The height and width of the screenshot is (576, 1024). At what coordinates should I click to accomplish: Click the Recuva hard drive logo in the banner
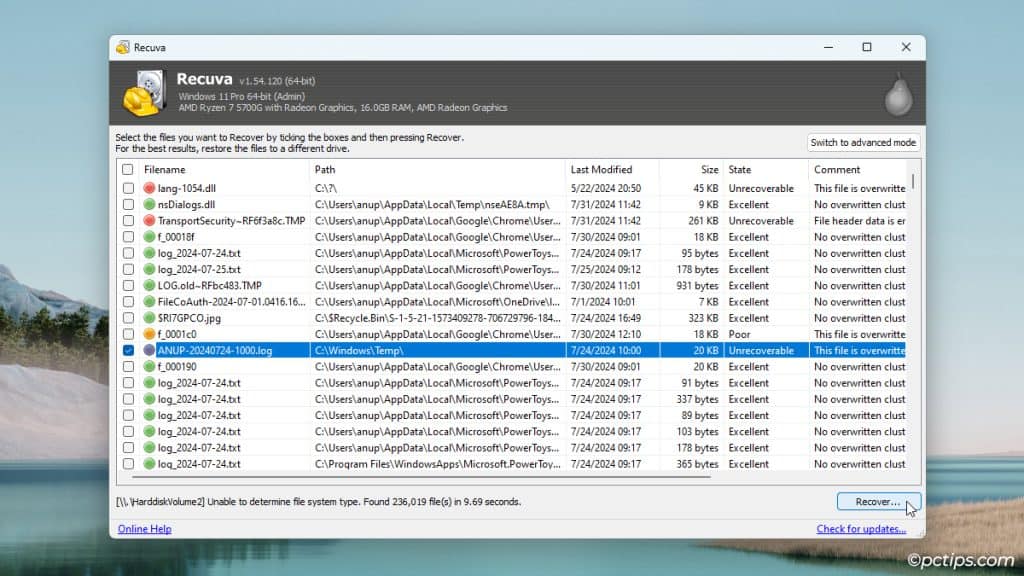pyautogui.click(x=143, y=89)
